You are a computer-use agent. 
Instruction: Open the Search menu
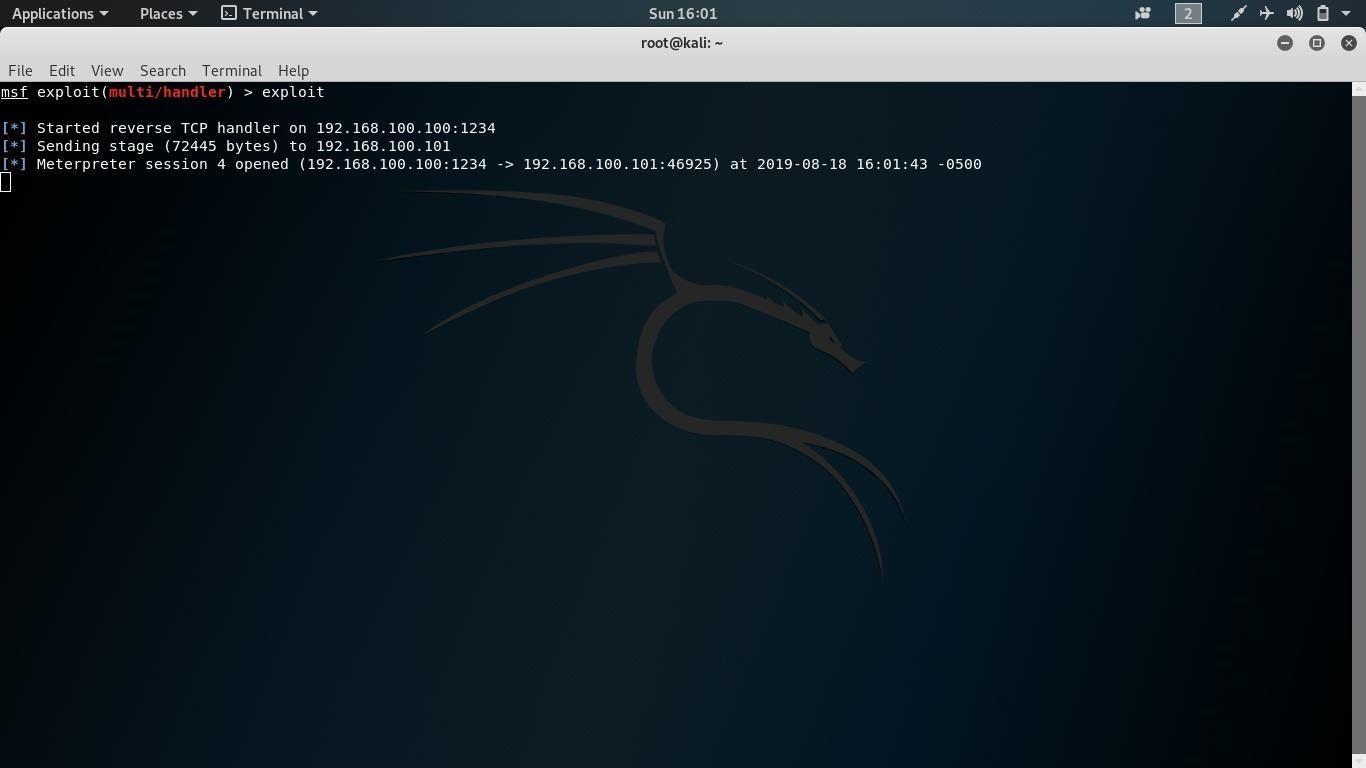pos(163,71)
